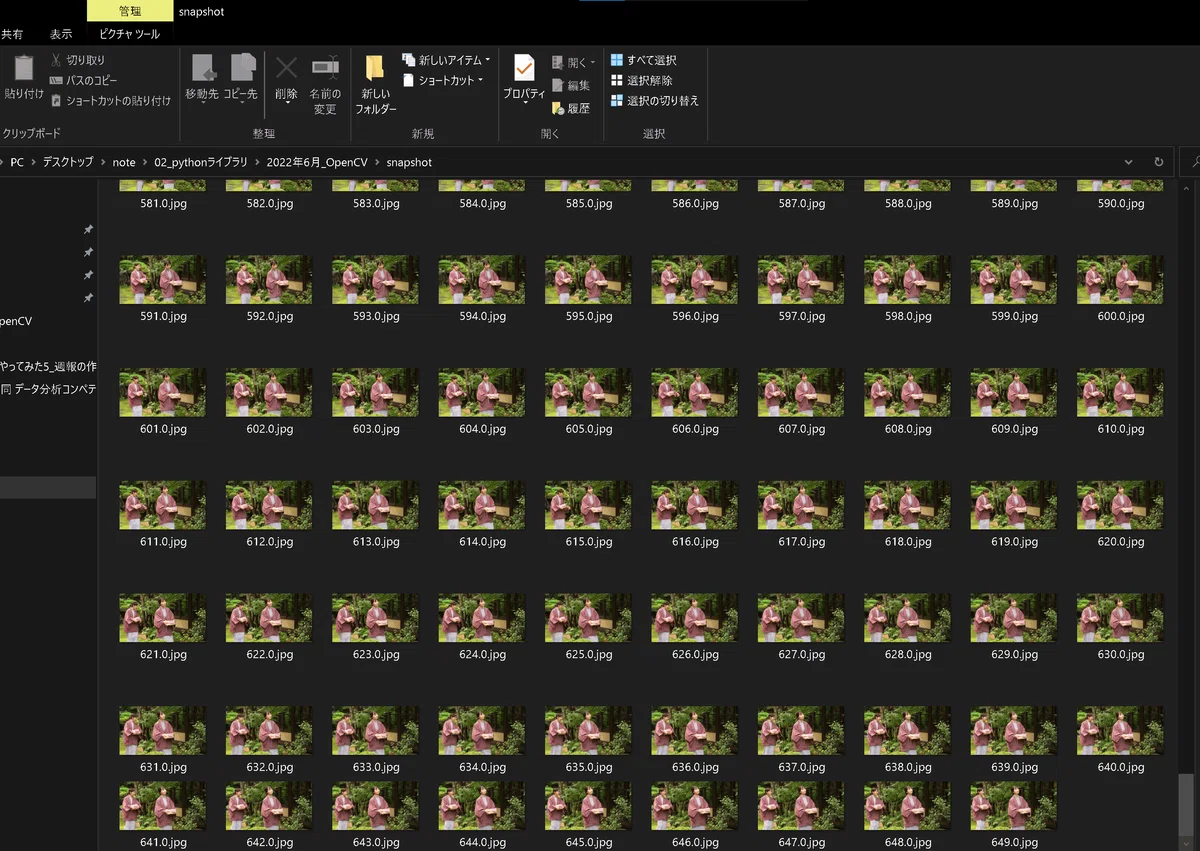Screen dimensions: 1200x851
Task: Open the 移動先 (move to) button
Action: [202, 77]
